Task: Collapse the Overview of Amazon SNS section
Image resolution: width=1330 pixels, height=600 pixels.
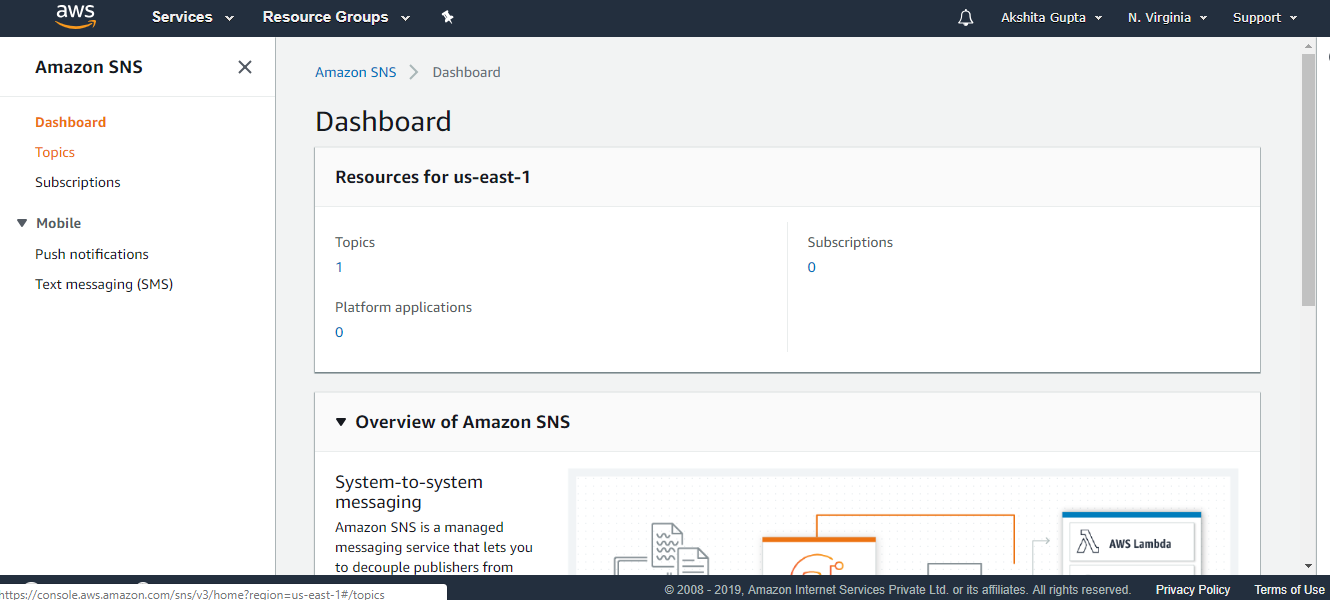Action: point(340,421)
